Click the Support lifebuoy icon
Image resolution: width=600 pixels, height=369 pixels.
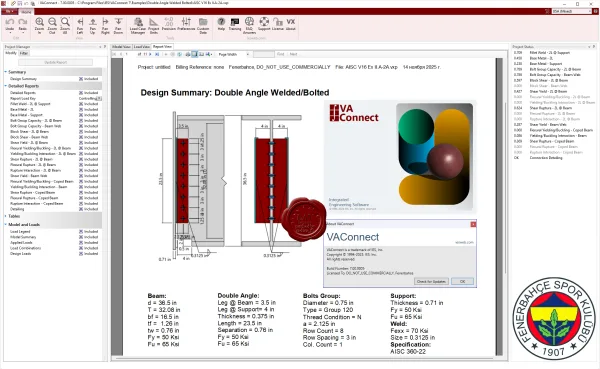pyautogui.click(x=264, y=24)
